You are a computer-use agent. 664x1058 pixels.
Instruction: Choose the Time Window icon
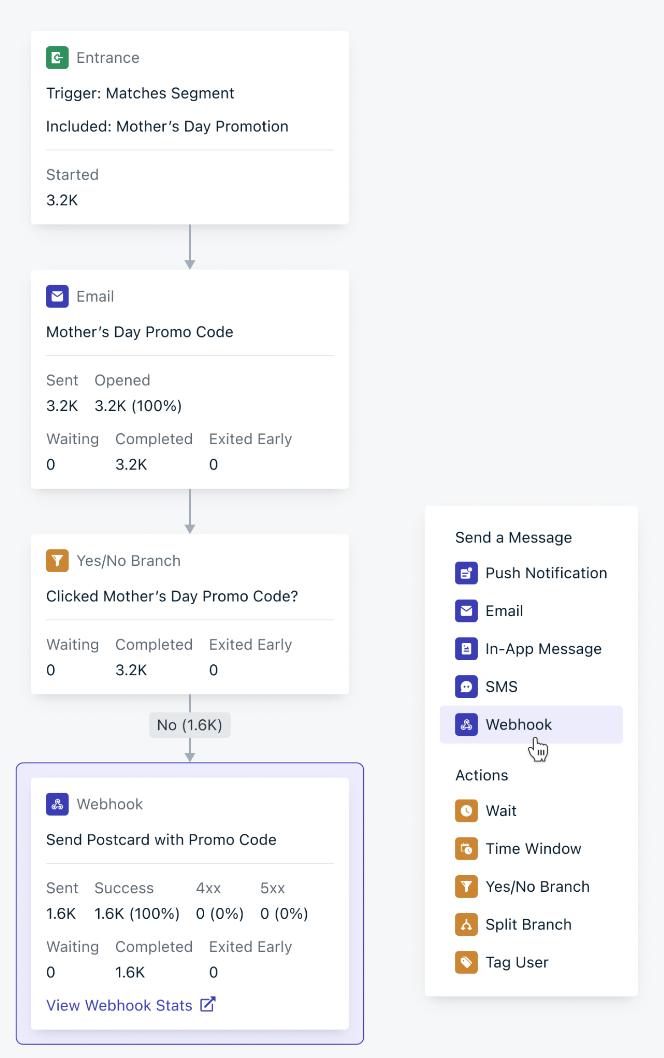(466, 848)
